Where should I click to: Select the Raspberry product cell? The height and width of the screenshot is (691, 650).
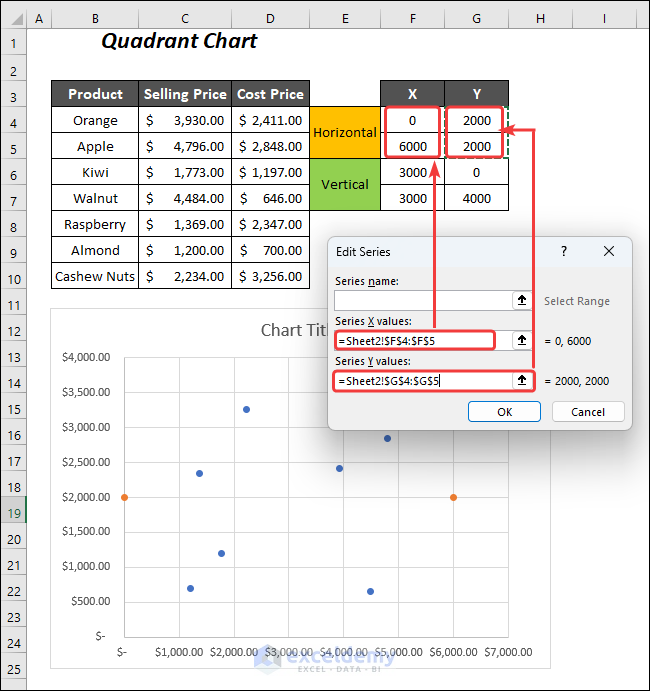click(x=95, y=224)
